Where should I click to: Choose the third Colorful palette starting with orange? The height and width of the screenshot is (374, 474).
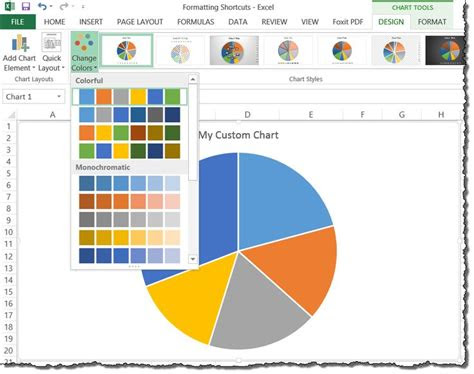pos(130,133)
